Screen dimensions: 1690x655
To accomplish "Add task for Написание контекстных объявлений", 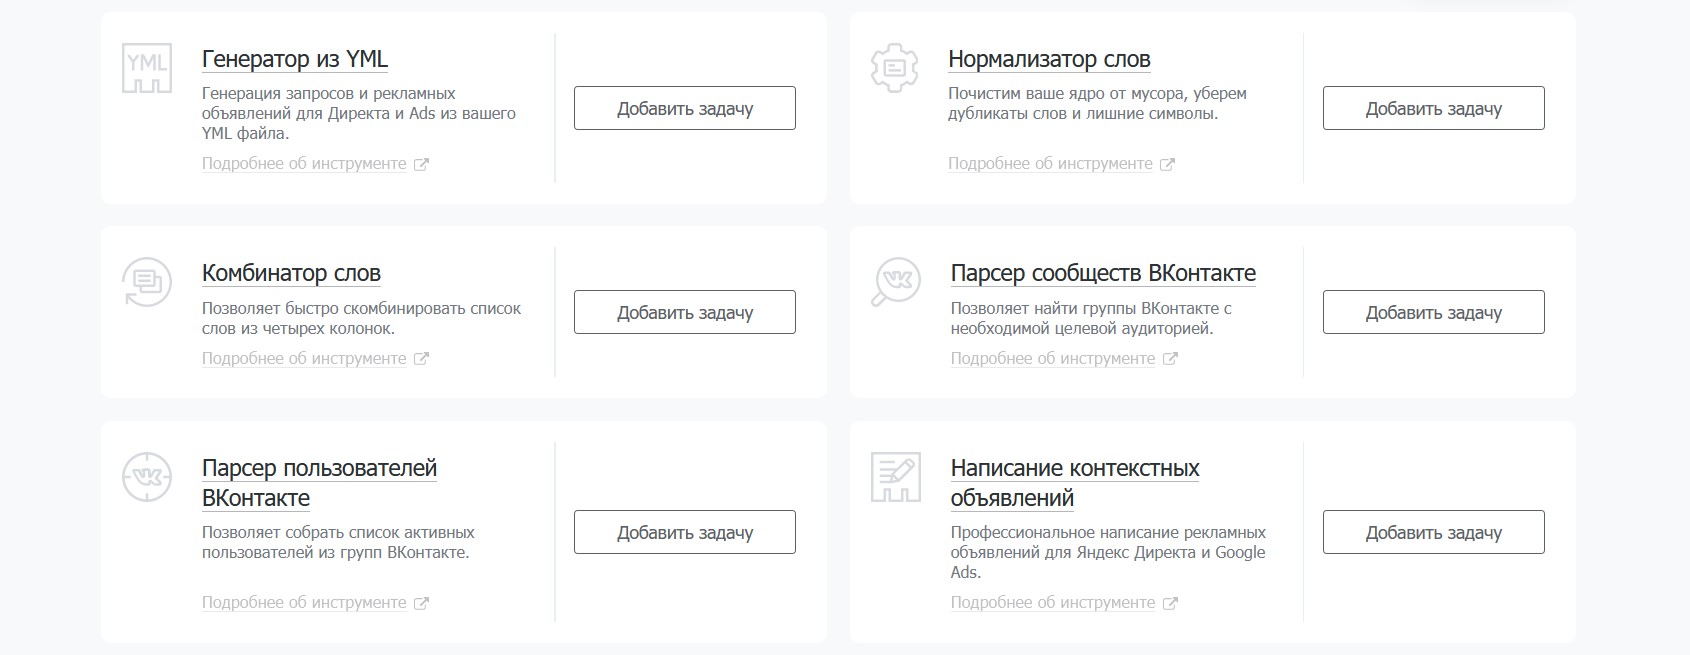I will tap(1433, 532).
